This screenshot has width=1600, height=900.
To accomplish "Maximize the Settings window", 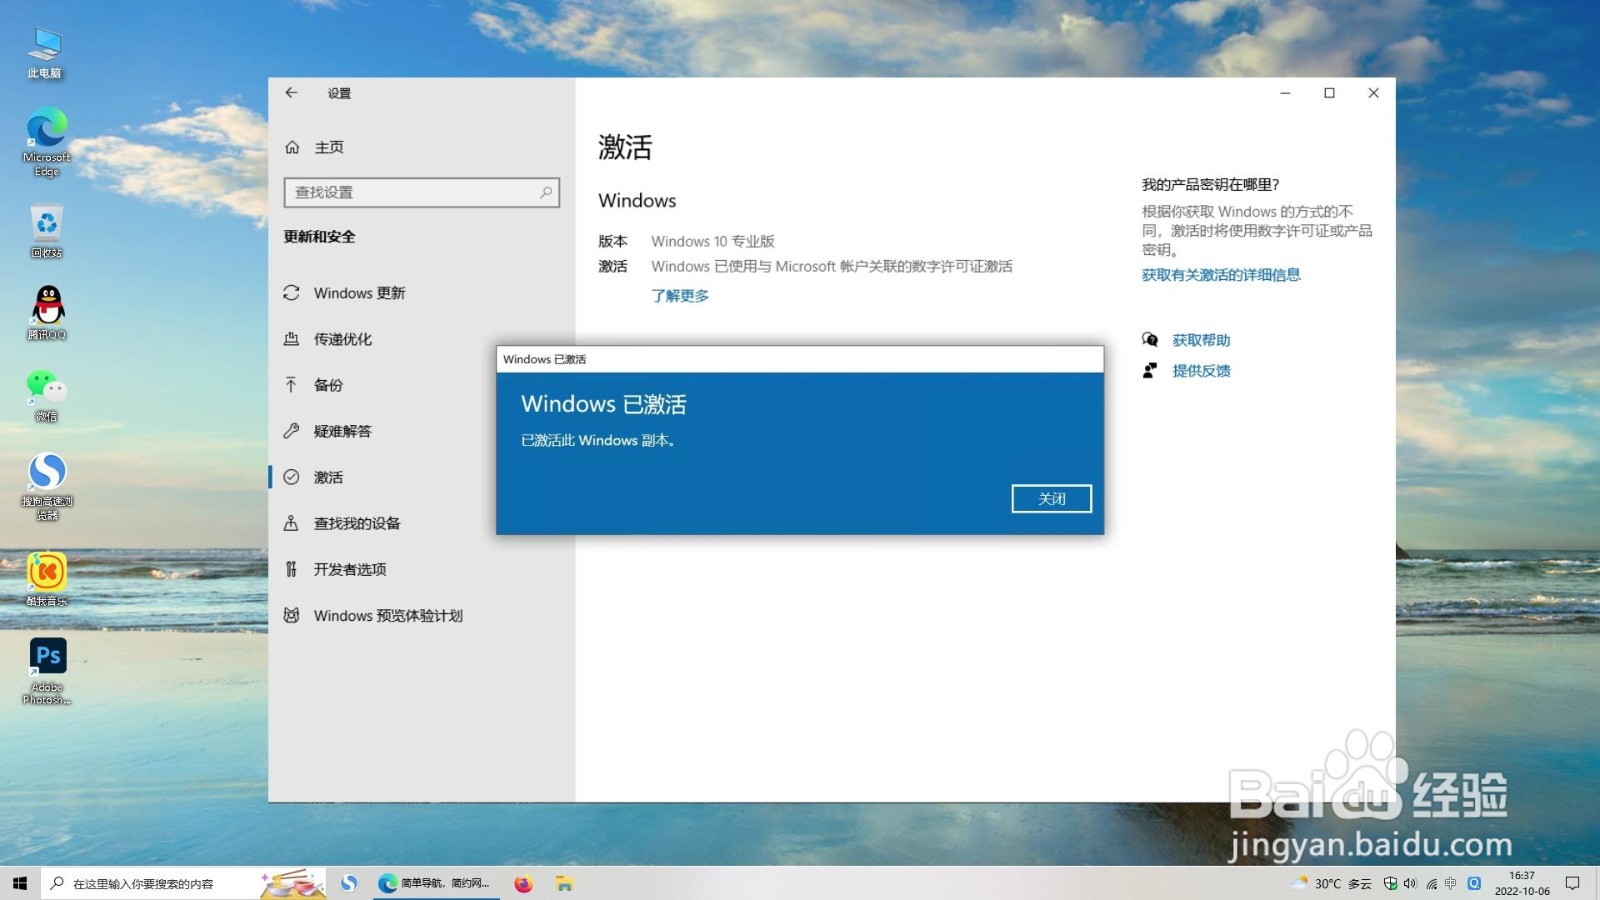I will (x=1329, y=93).
